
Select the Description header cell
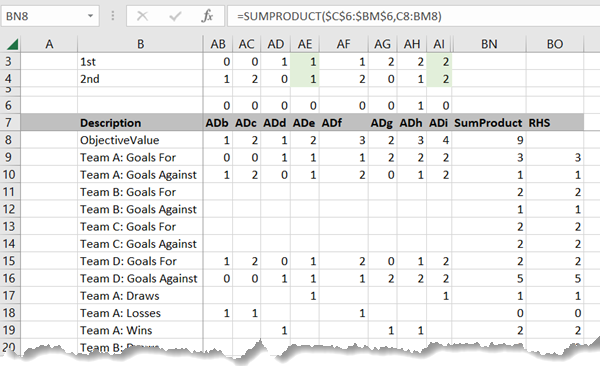pyautogui.click(x=140, y=123)
